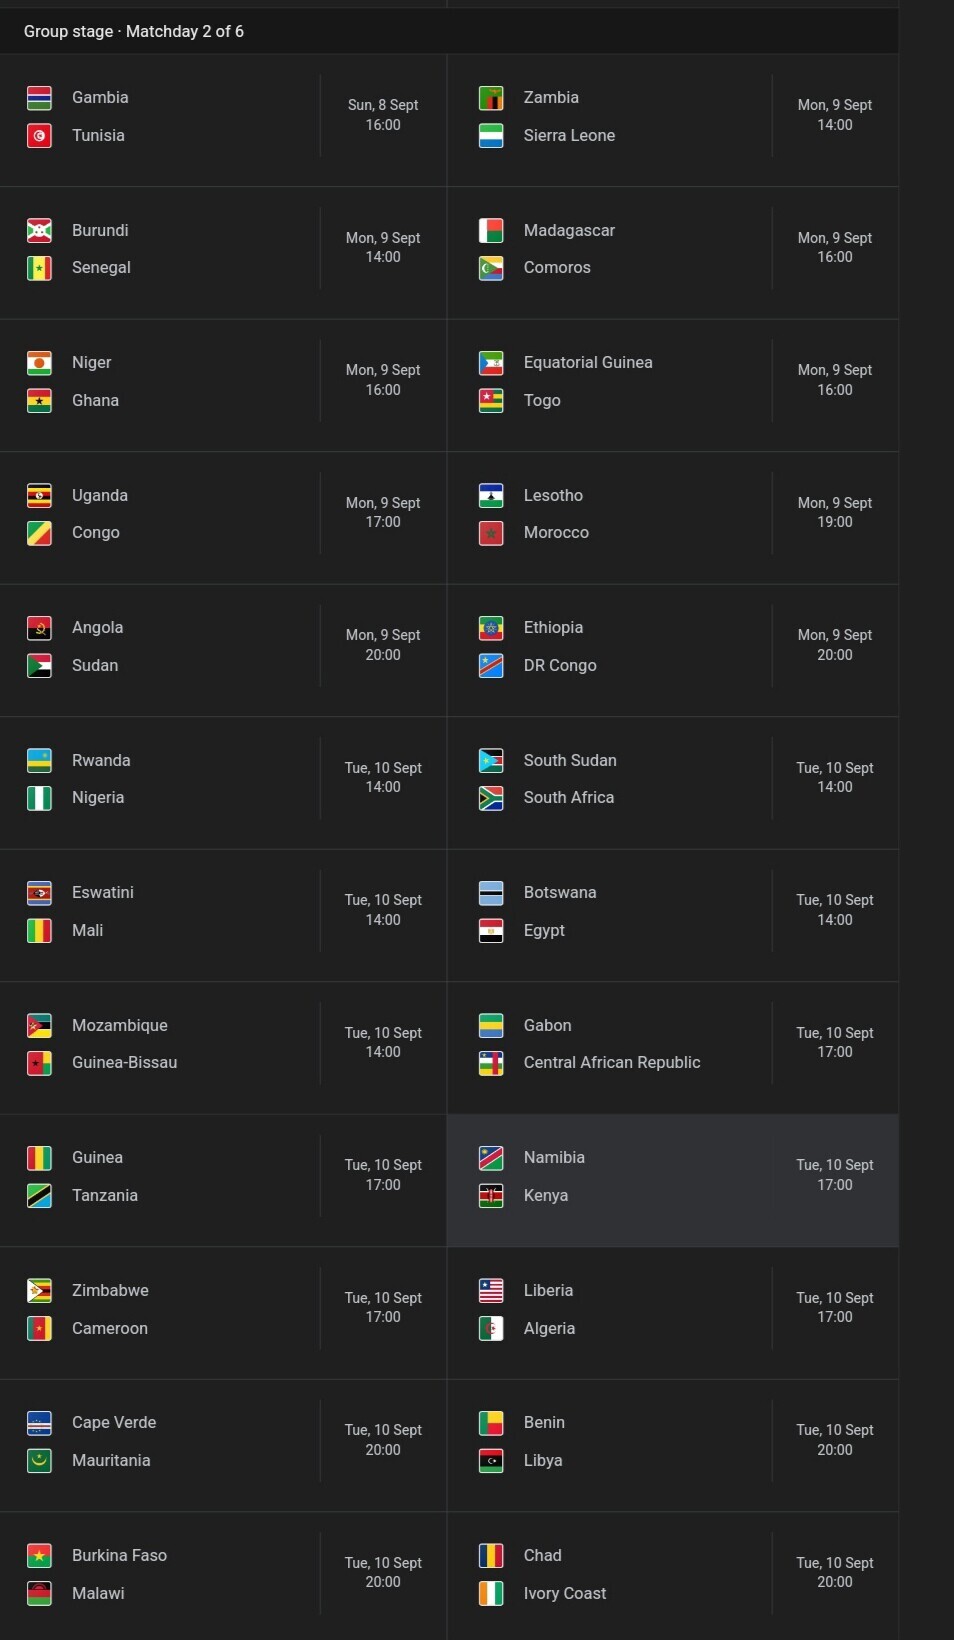Select the Liberia flag icon
The width and height of the screenshot is (954, 1640).
[491, 1291]
